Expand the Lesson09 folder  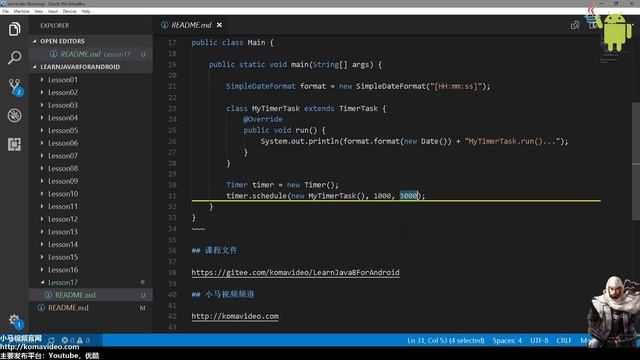(91, 181)
